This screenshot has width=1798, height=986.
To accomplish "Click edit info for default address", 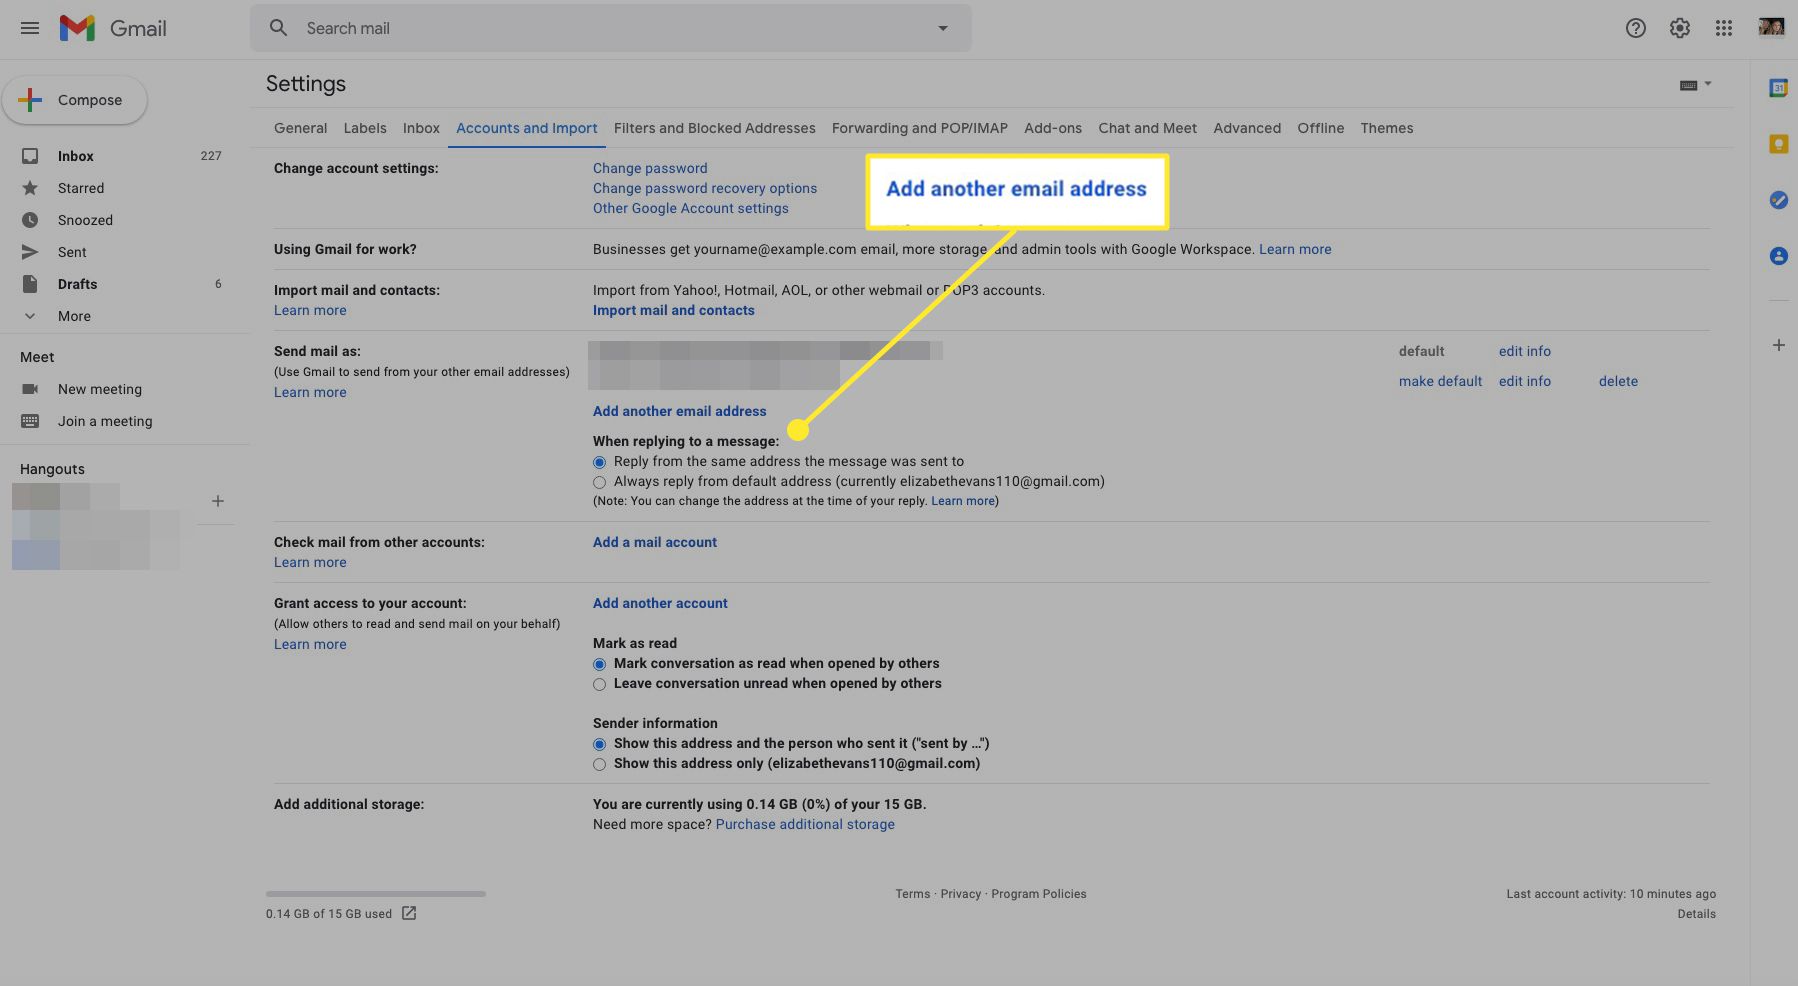I will (x=1525, y=351).
